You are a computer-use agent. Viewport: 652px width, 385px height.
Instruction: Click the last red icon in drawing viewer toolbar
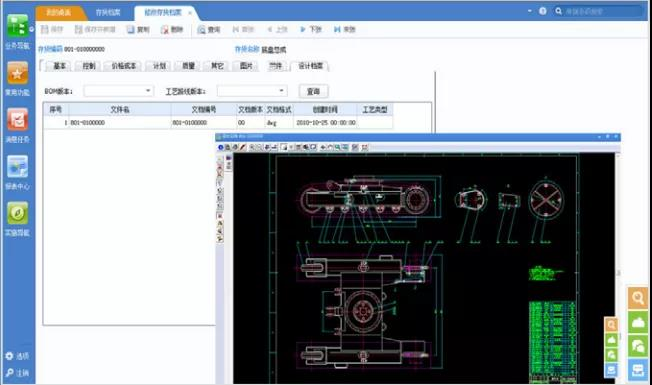click(x=365, y=147)
